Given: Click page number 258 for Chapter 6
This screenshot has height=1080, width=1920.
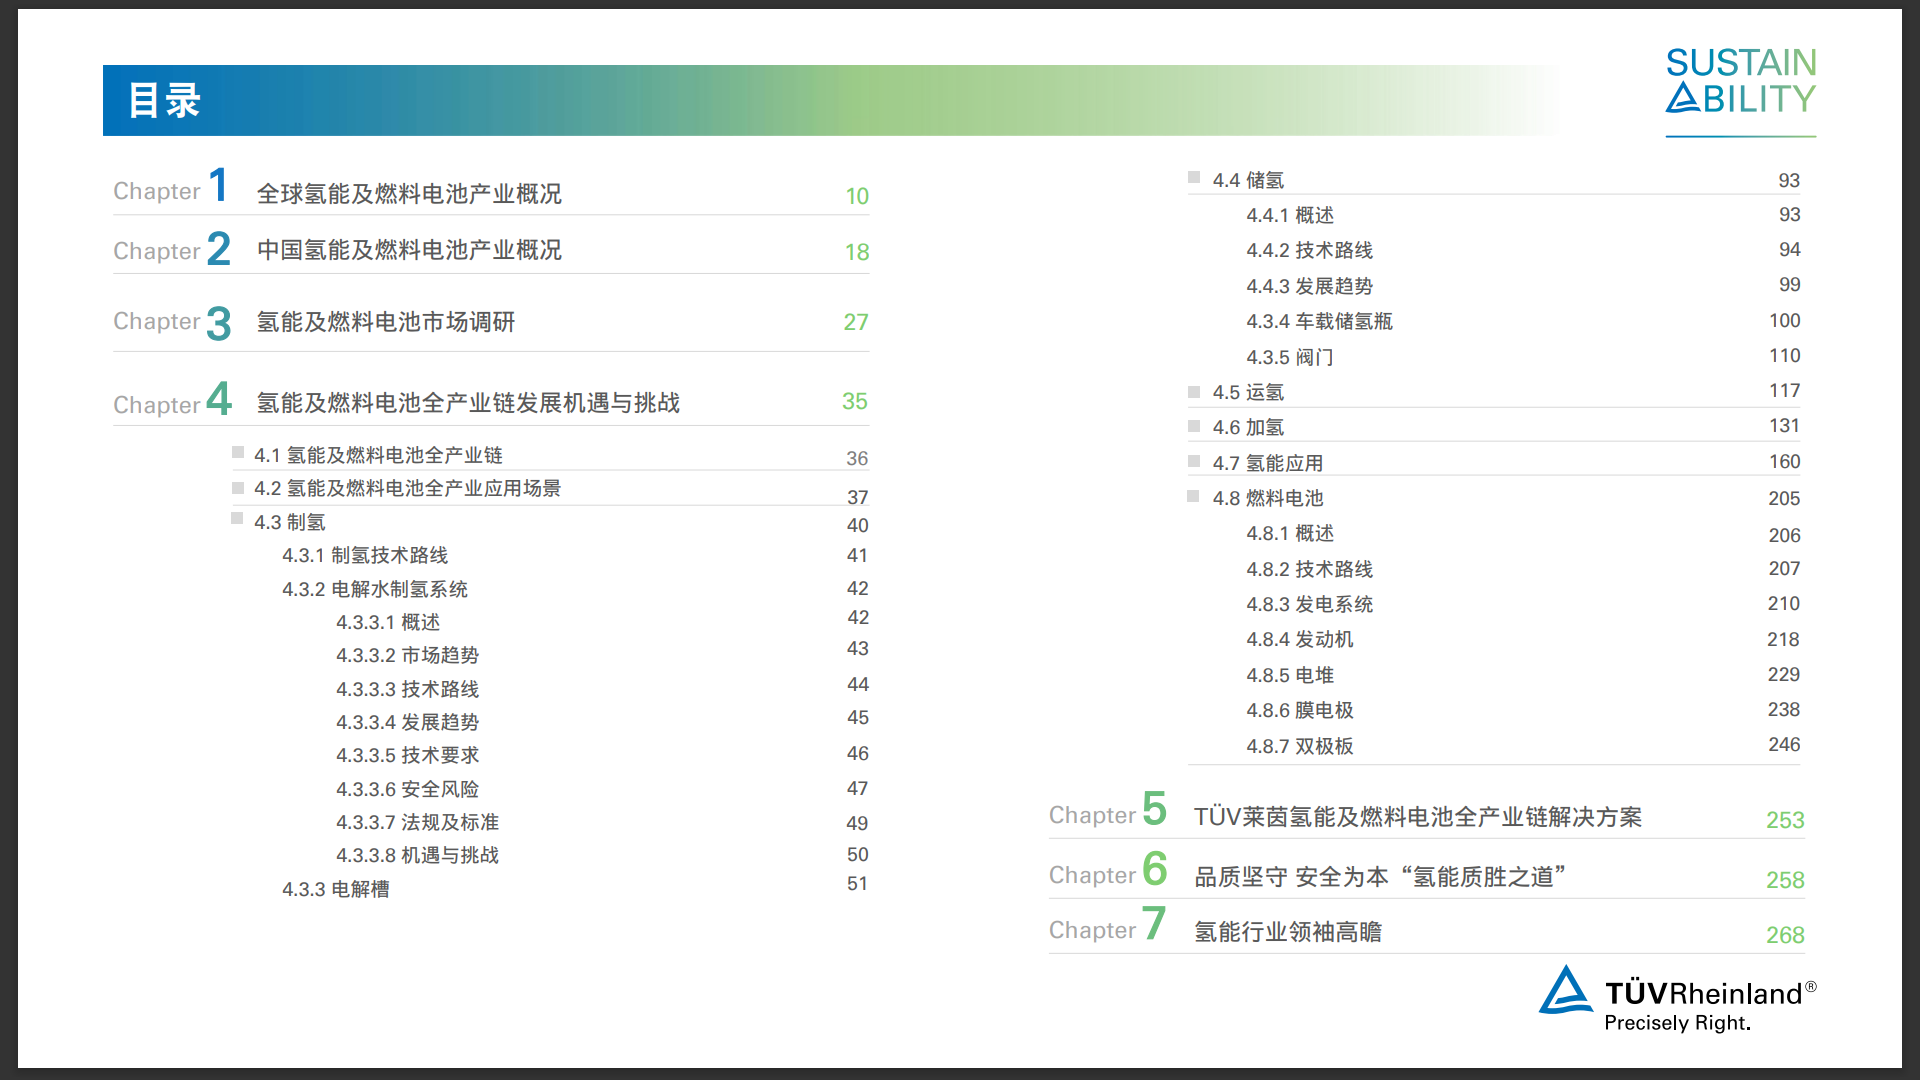Looking at the screenshot, I should [x=1784, y=880].
